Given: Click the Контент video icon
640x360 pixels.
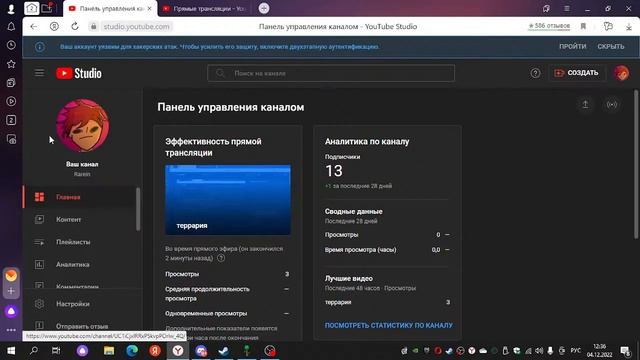Looking at the screenshot, I should click(x=39, y=219).
